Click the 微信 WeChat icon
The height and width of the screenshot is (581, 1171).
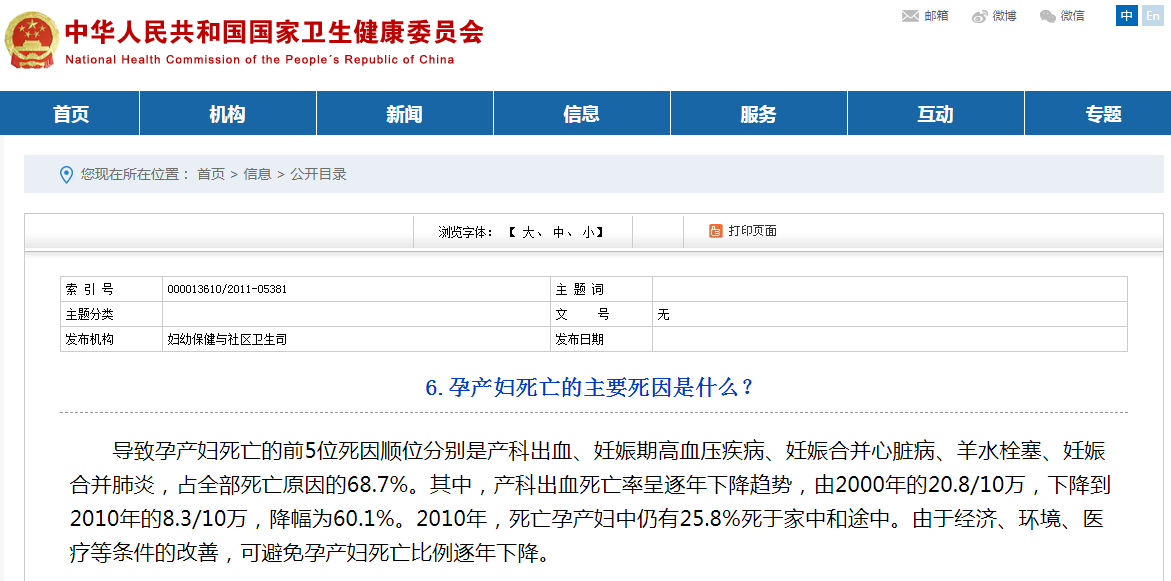[x=1047, y=16]
